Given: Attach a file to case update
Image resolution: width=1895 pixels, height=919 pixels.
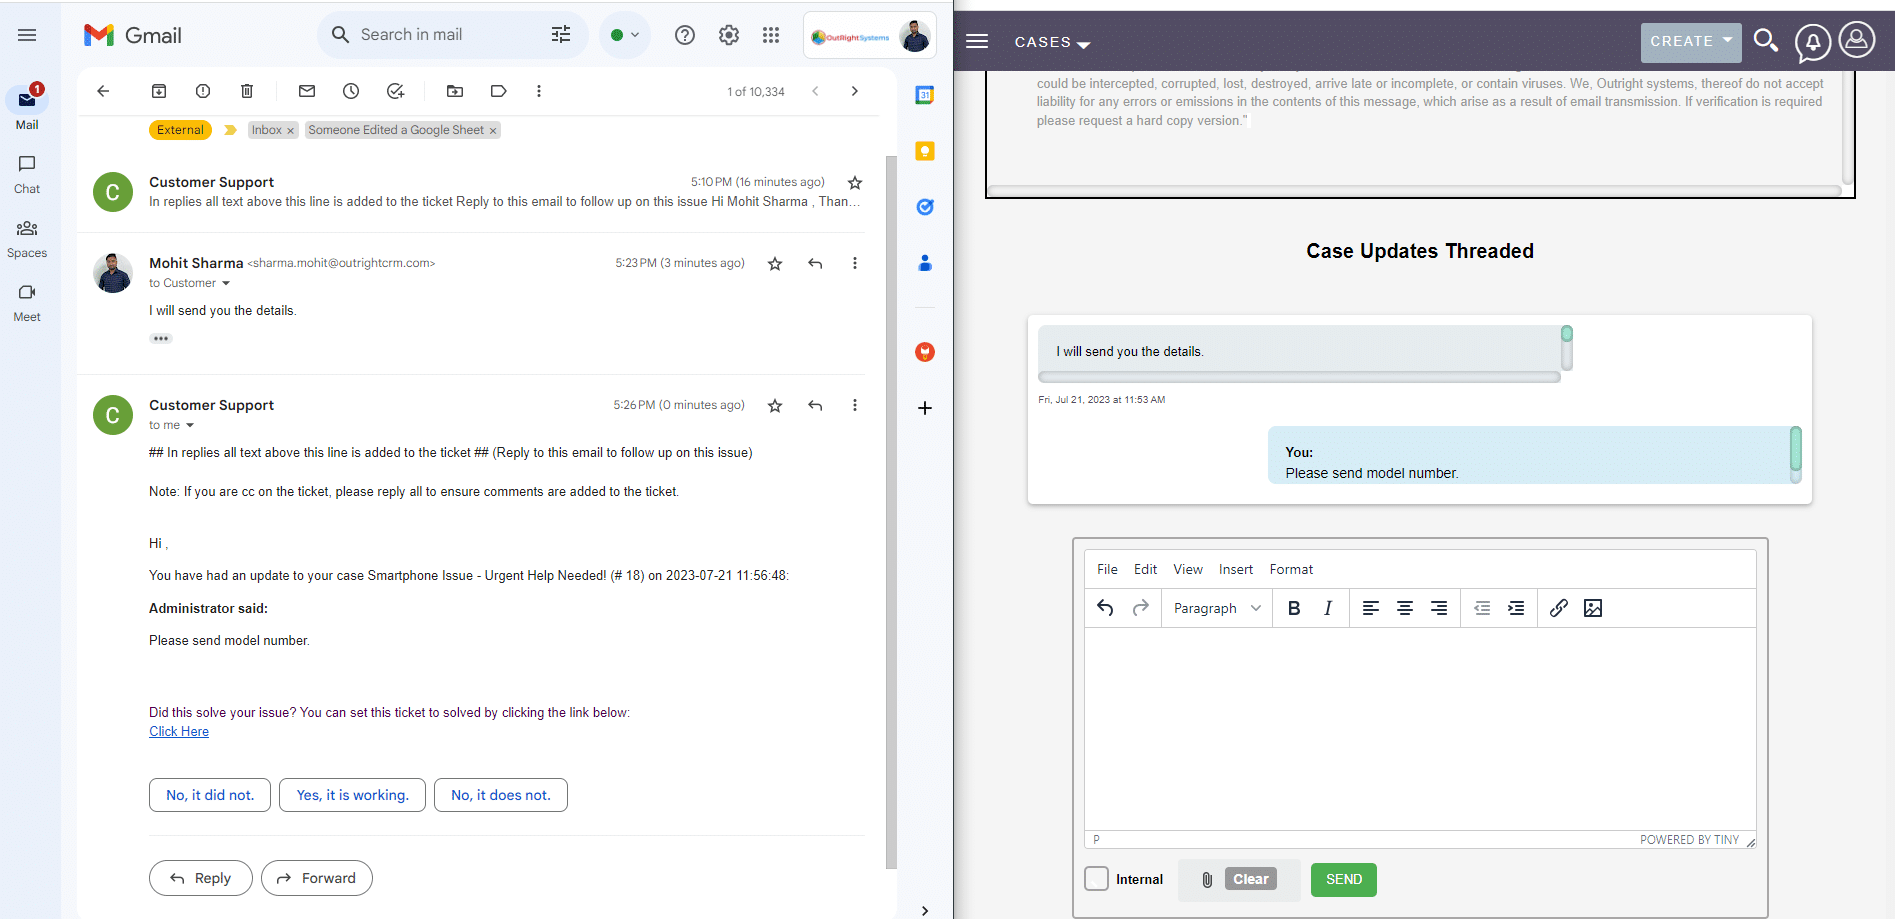Looking at the screenshot, I should pyautogui.click(x=1207, y=880).
